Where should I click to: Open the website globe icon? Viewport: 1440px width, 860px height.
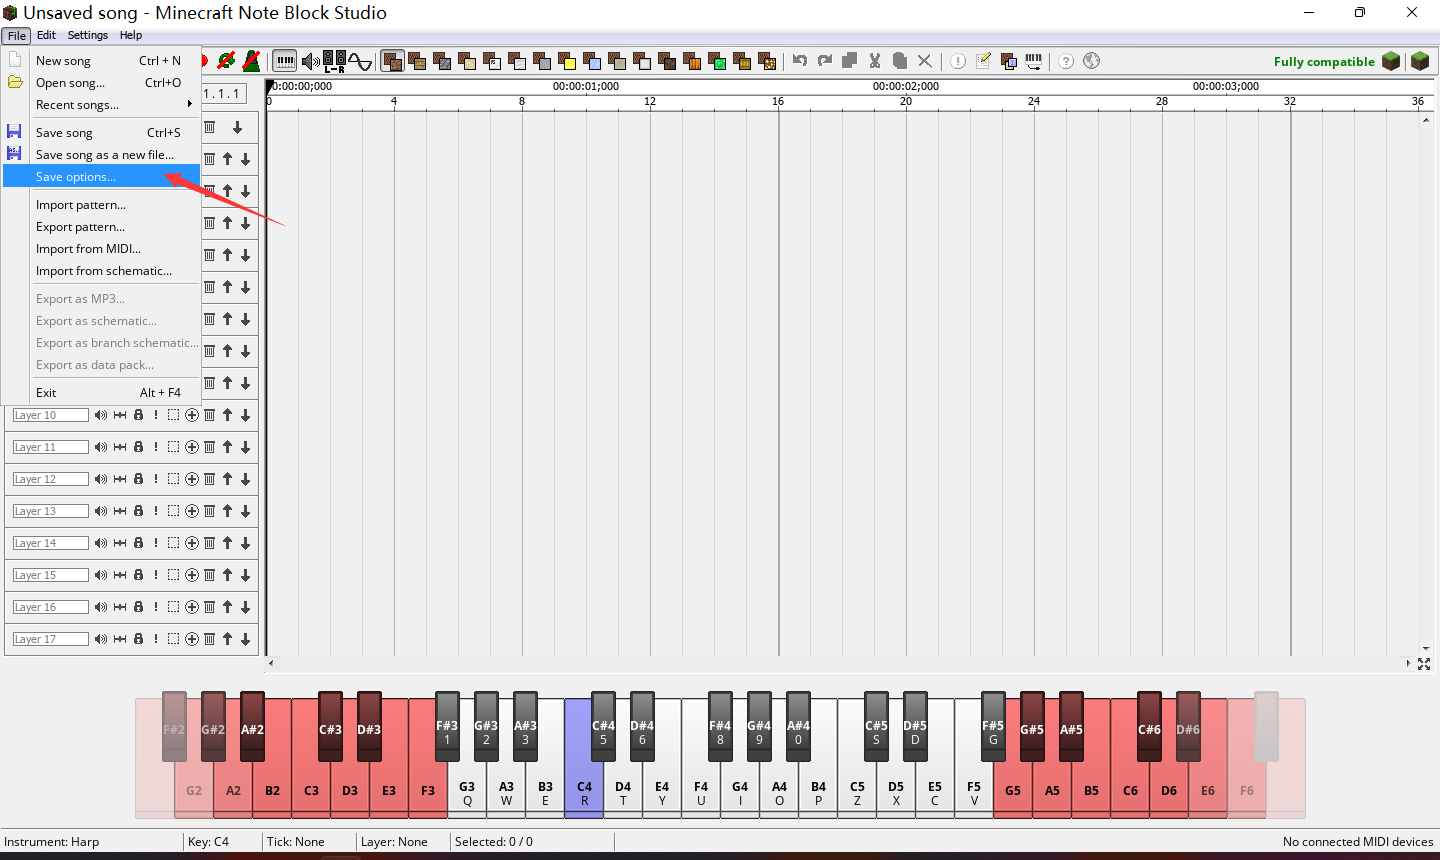[x=1092, y=61]
